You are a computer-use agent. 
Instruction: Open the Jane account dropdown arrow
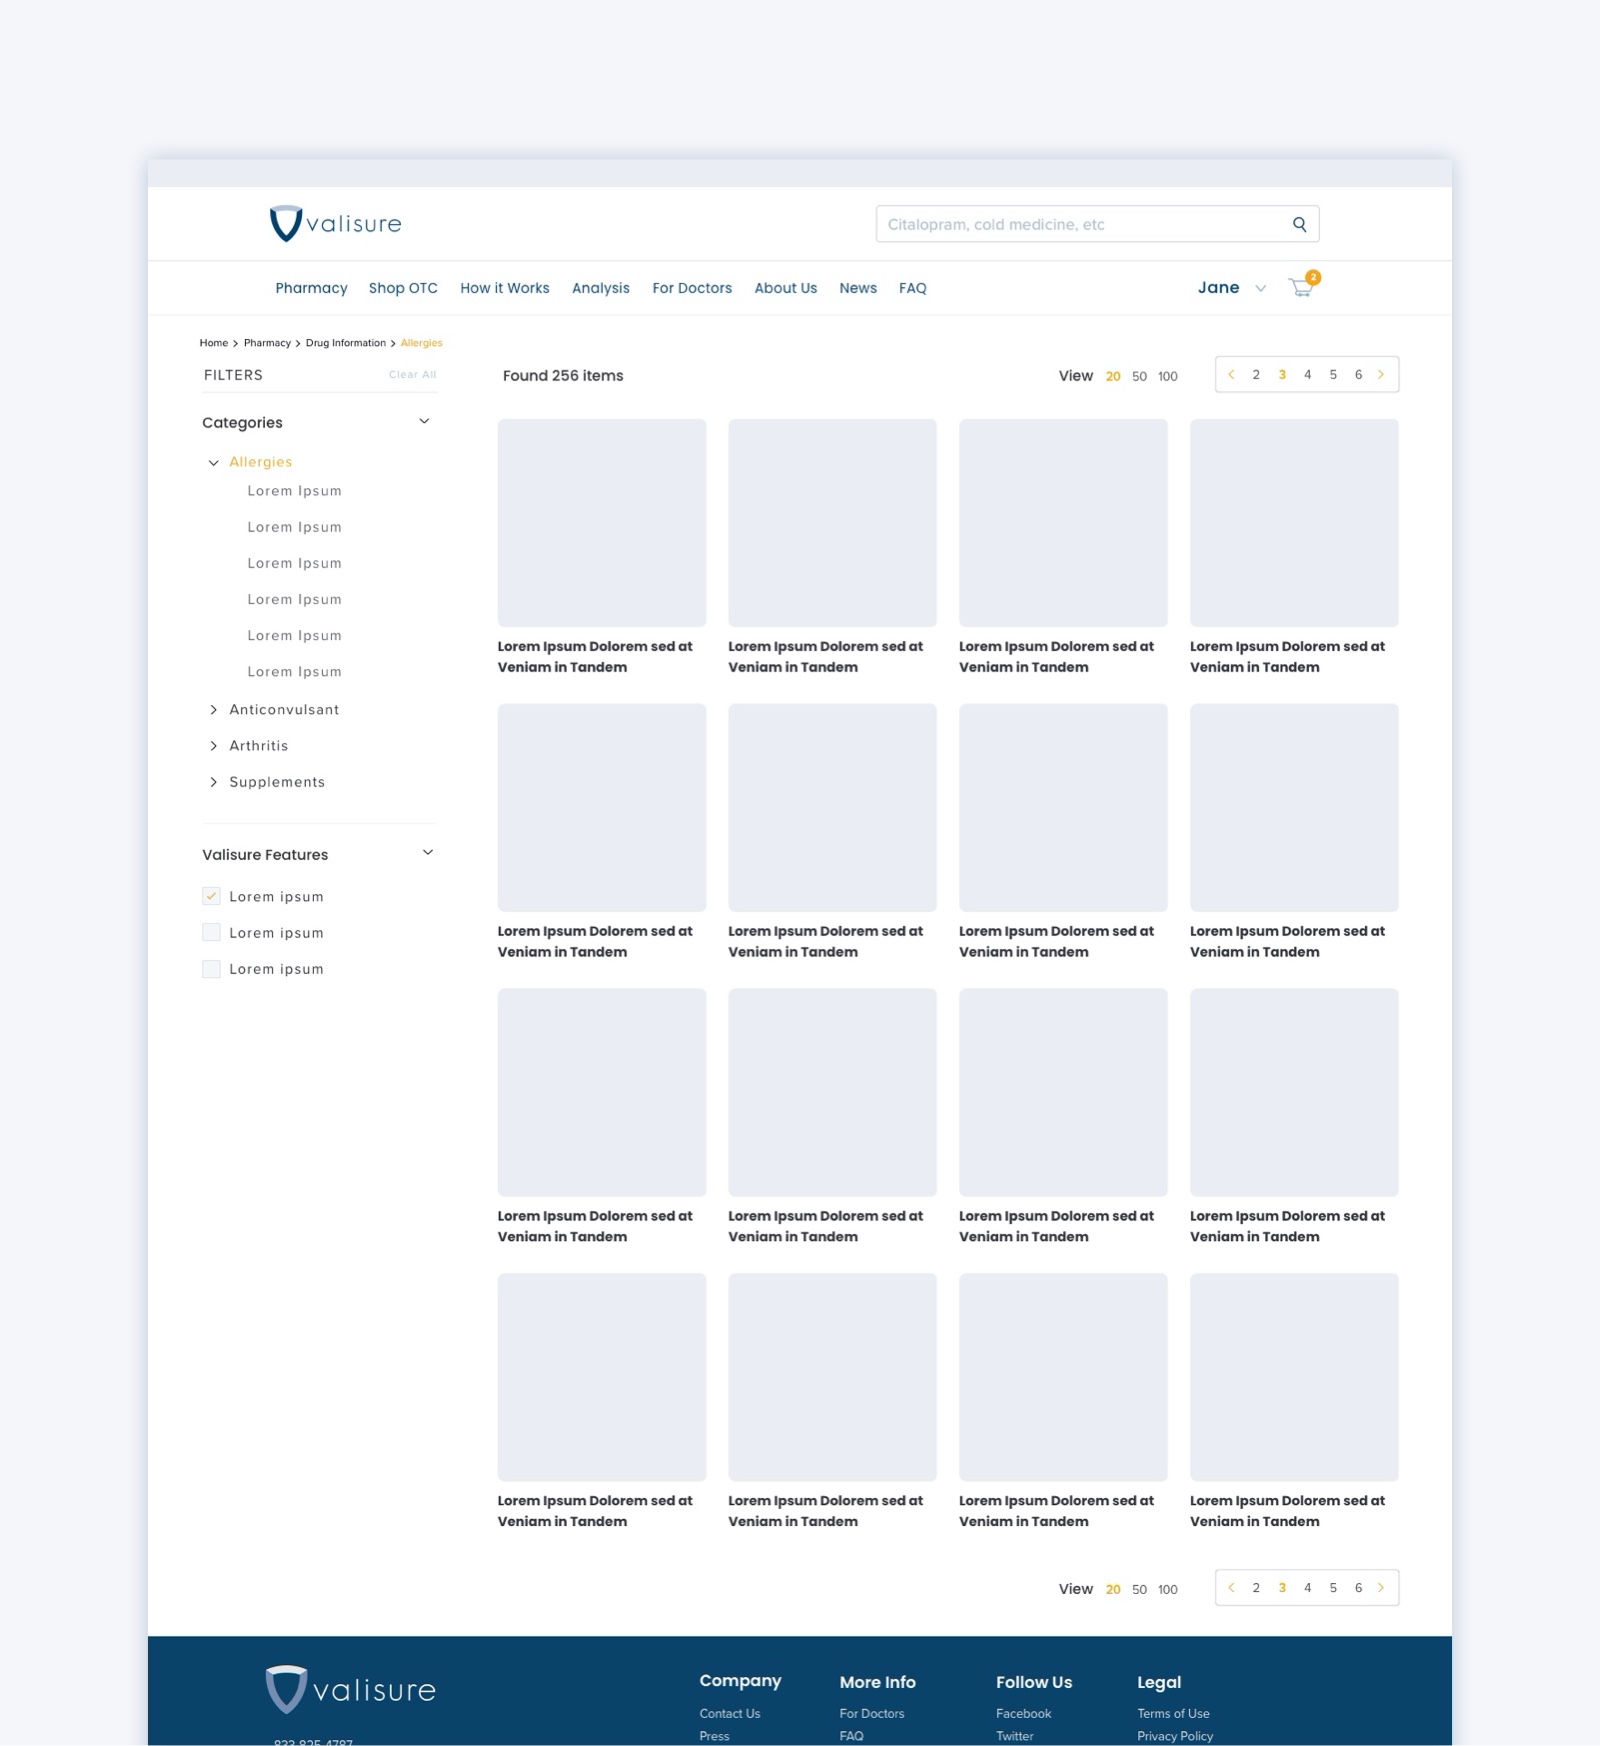1261,288
